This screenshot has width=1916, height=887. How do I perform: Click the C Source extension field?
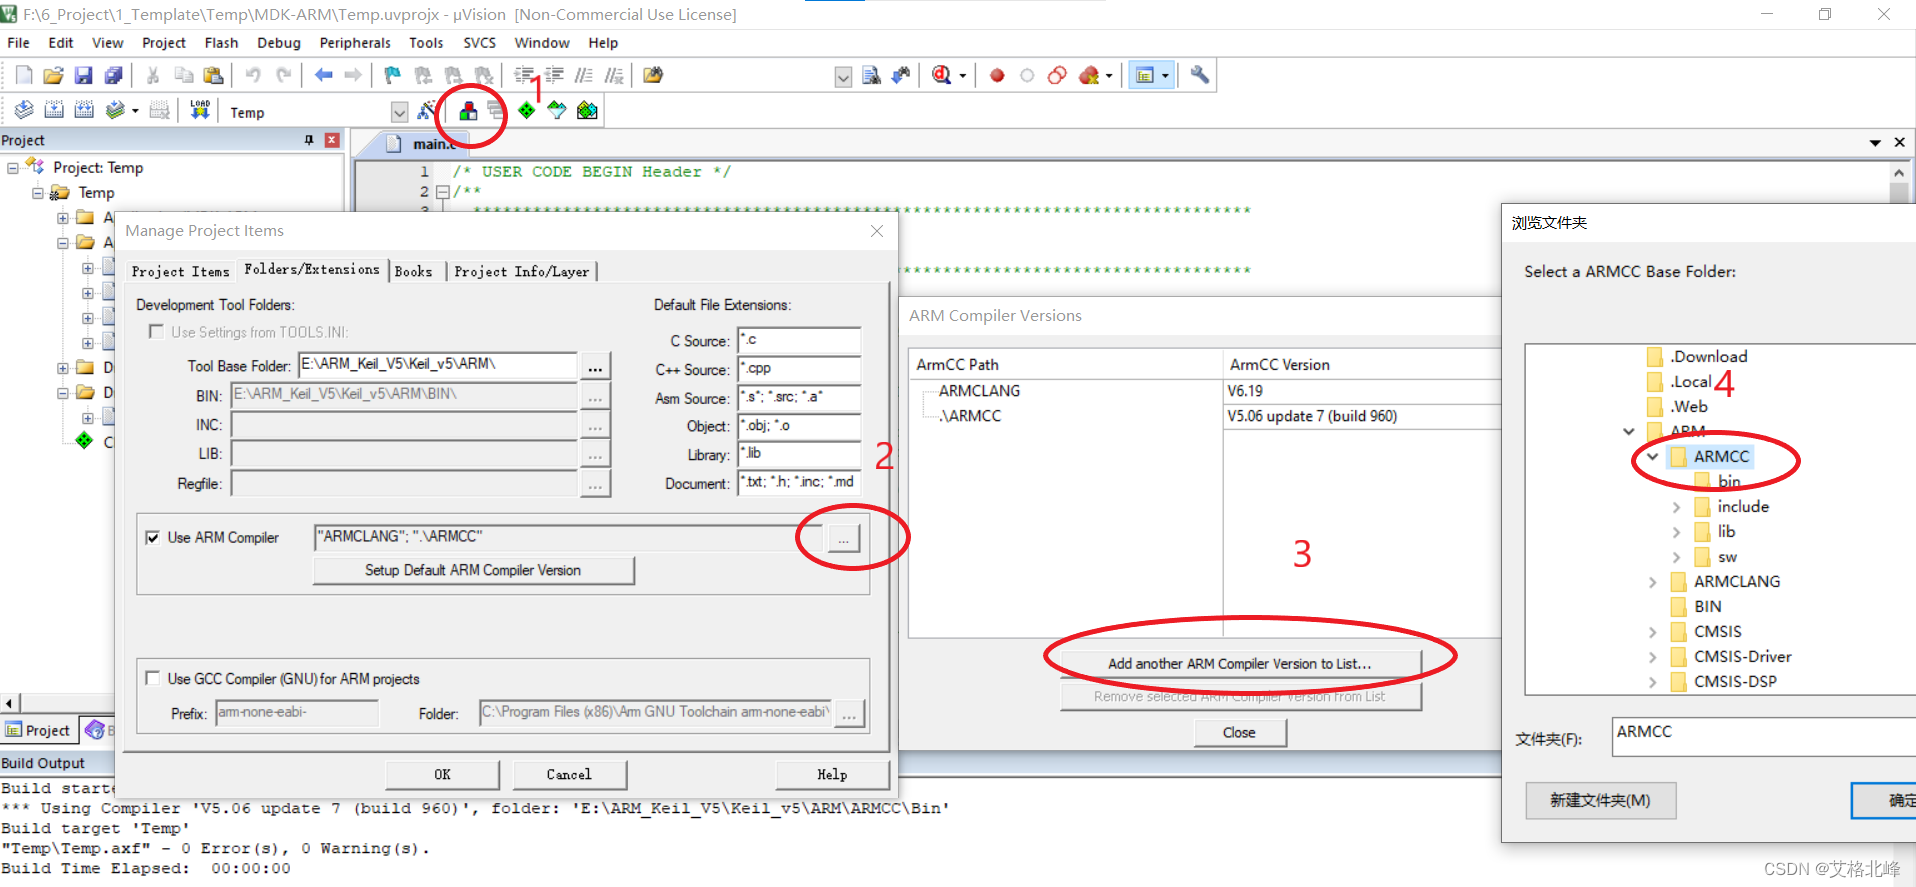(x=799, y=340)
